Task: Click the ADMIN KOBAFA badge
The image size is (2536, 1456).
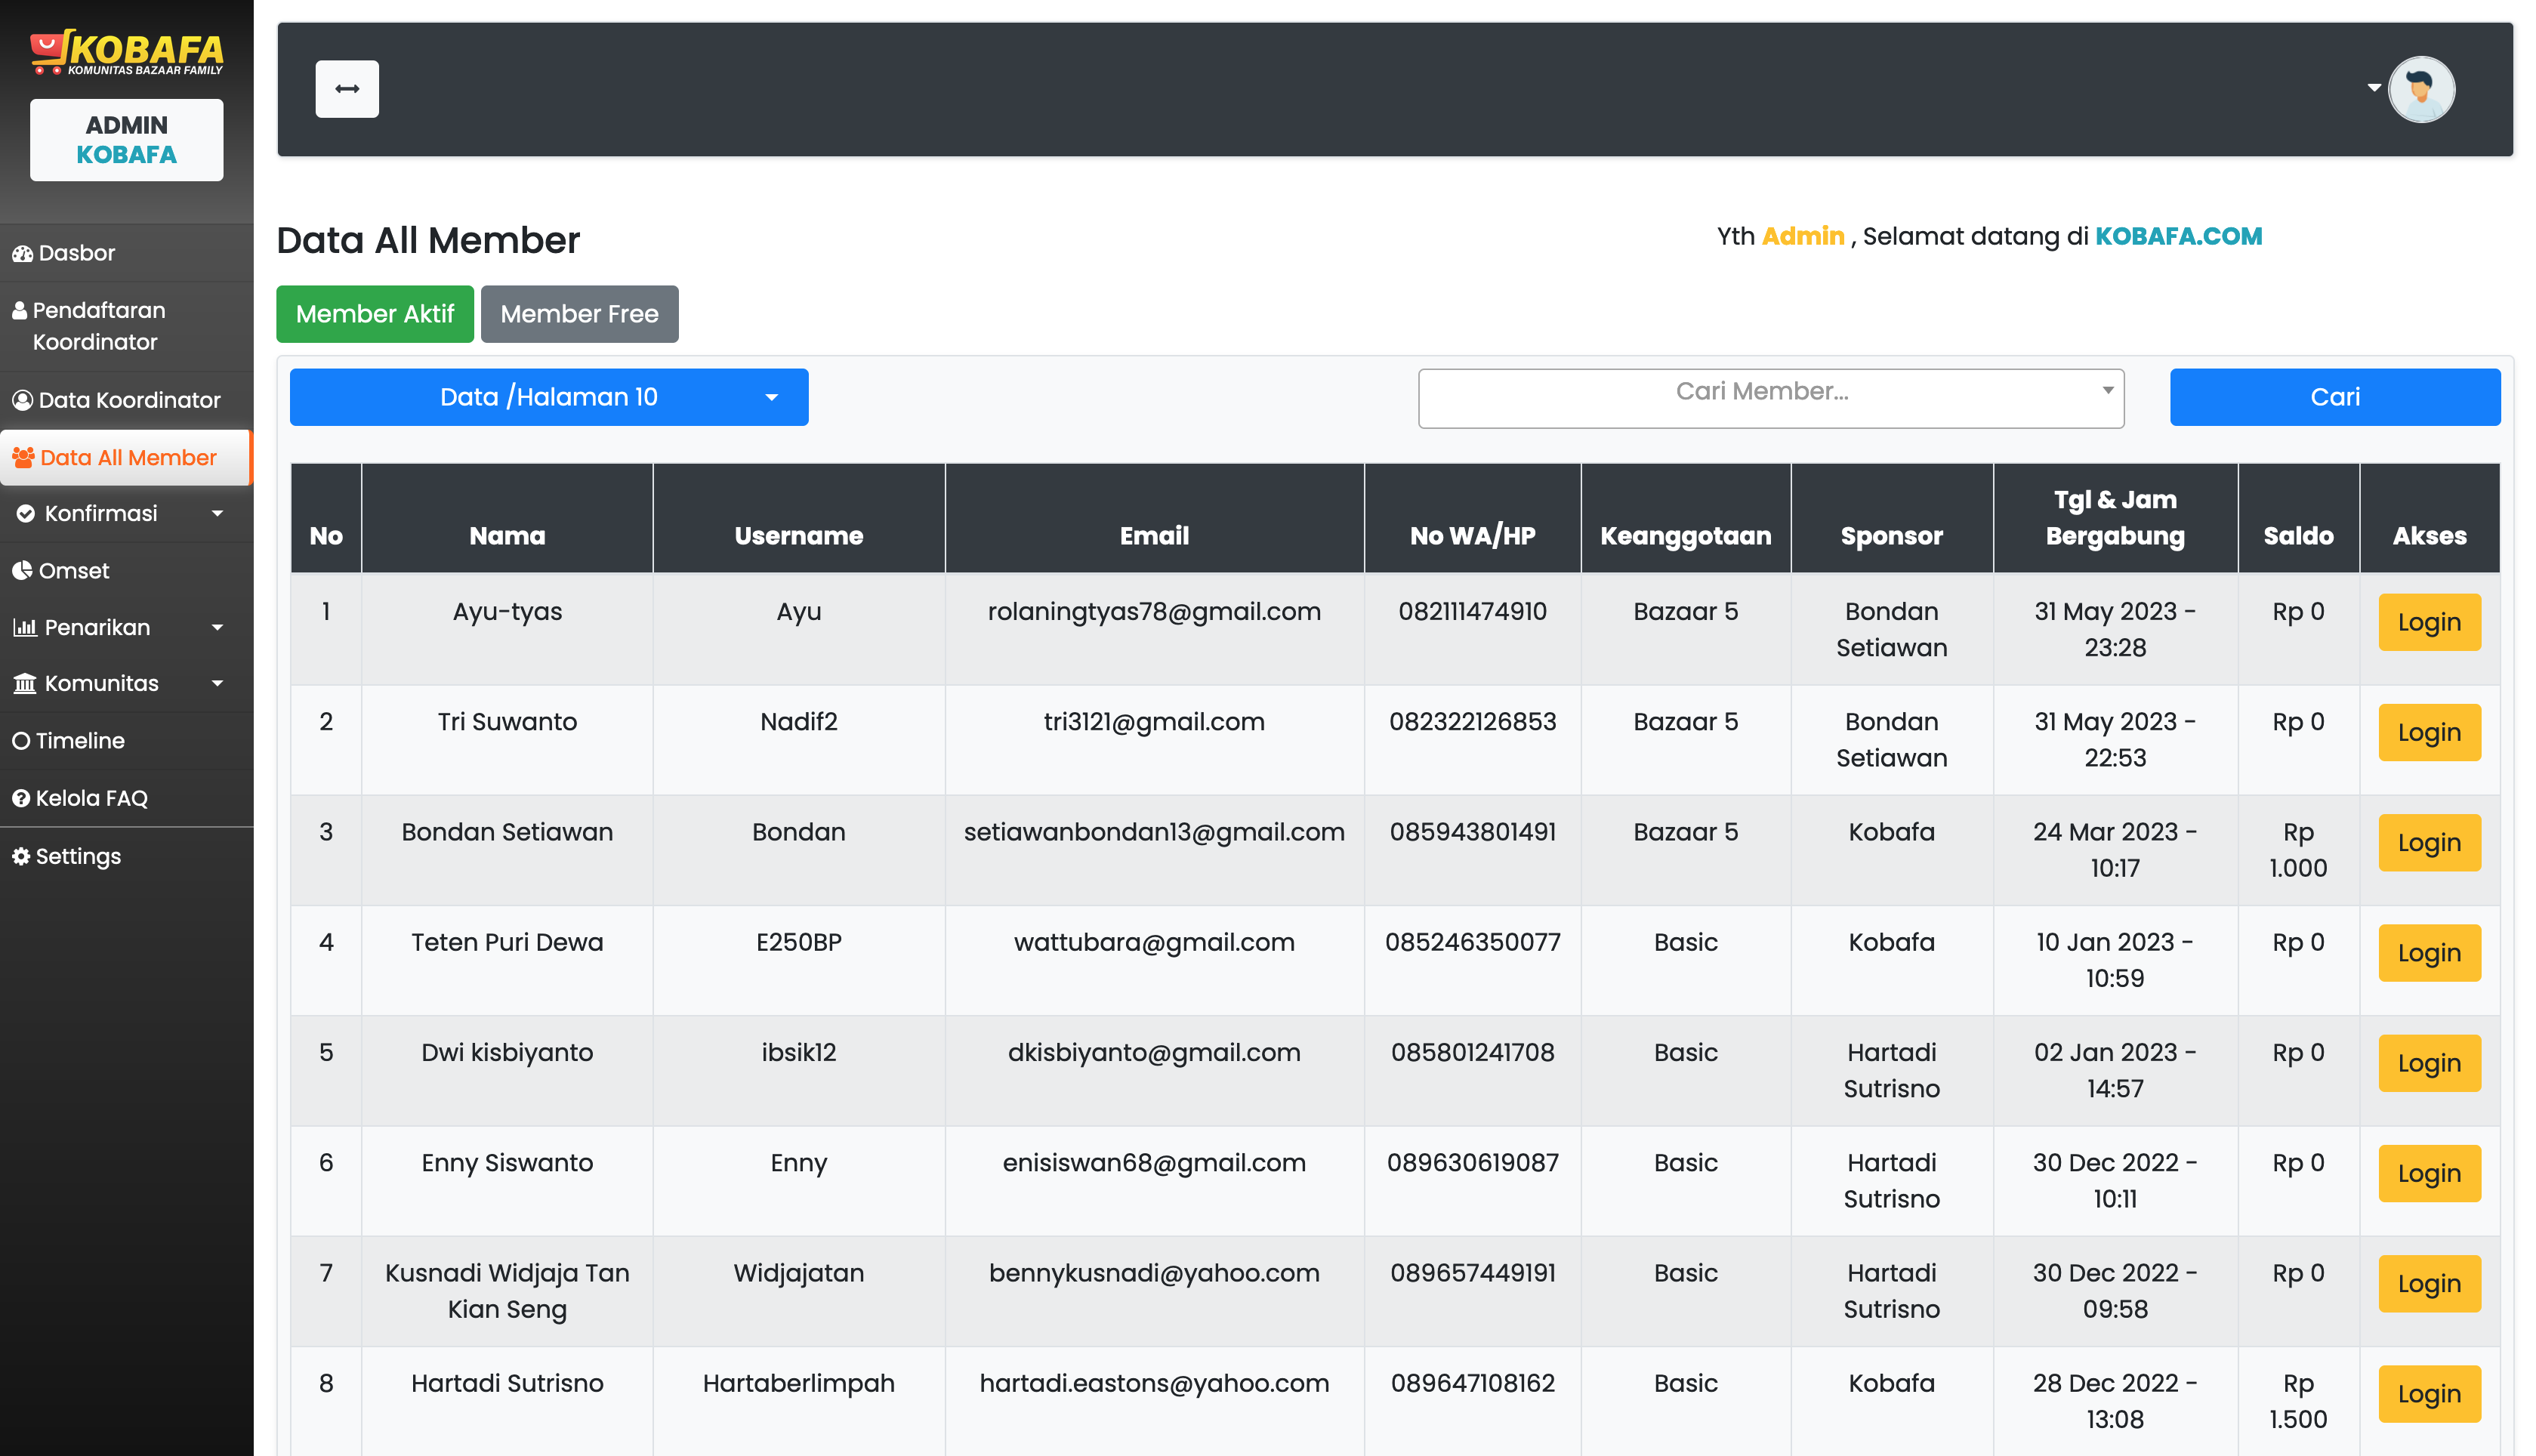Action: [127, 140]
